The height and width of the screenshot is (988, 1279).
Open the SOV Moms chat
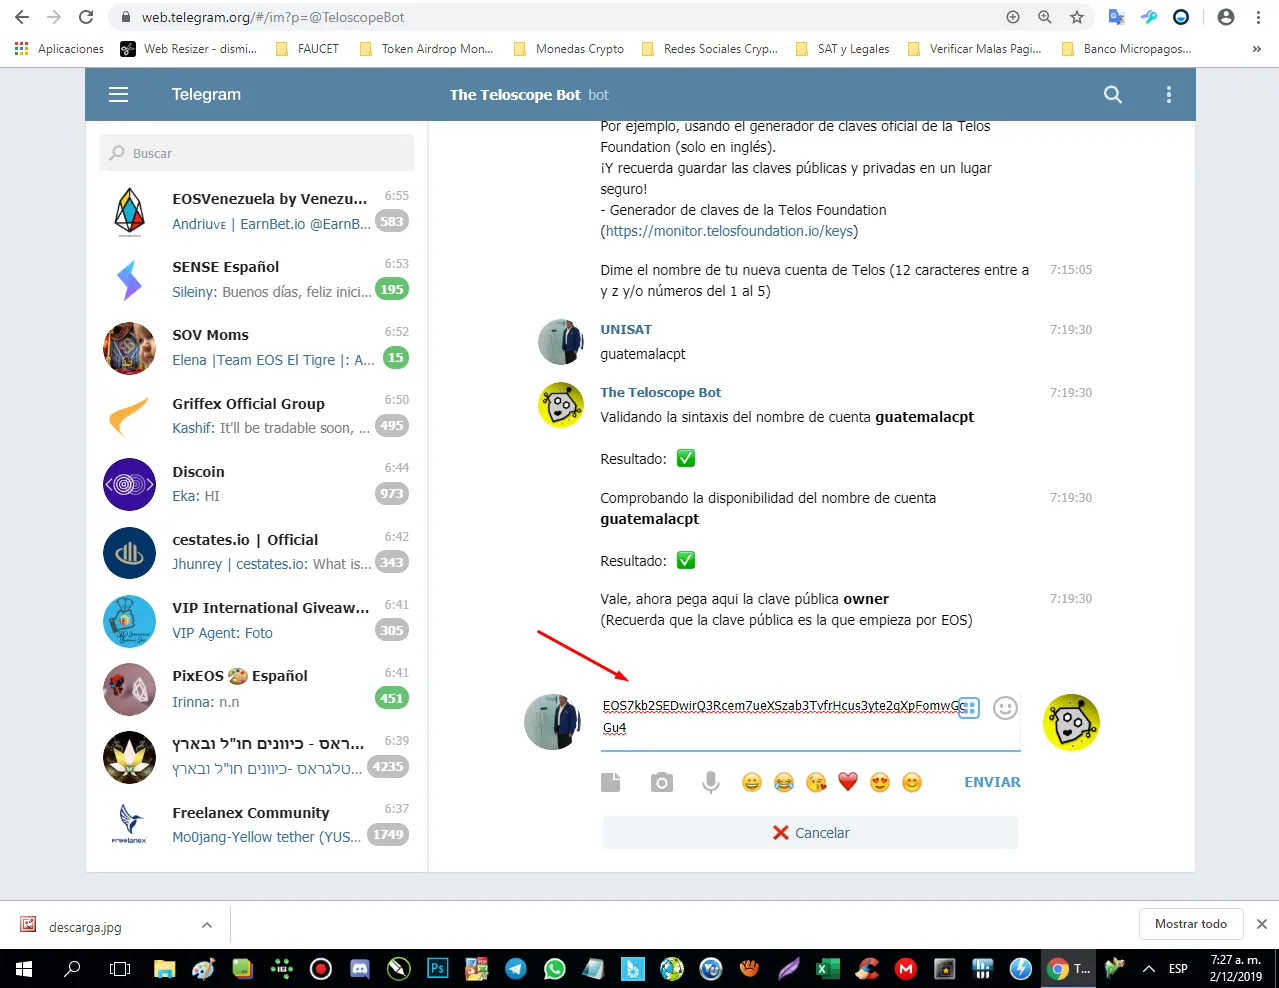pyautogui.click(x=256, y=347)
